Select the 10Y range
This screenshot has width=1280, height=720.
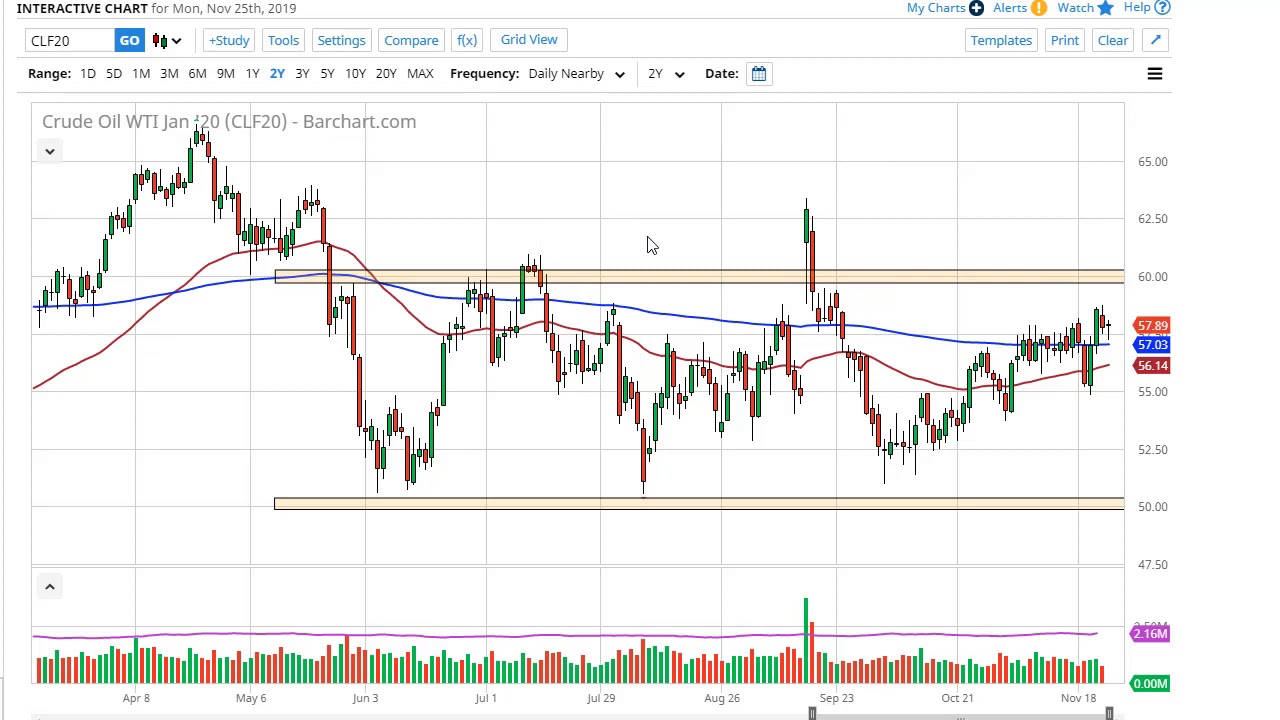355,73
